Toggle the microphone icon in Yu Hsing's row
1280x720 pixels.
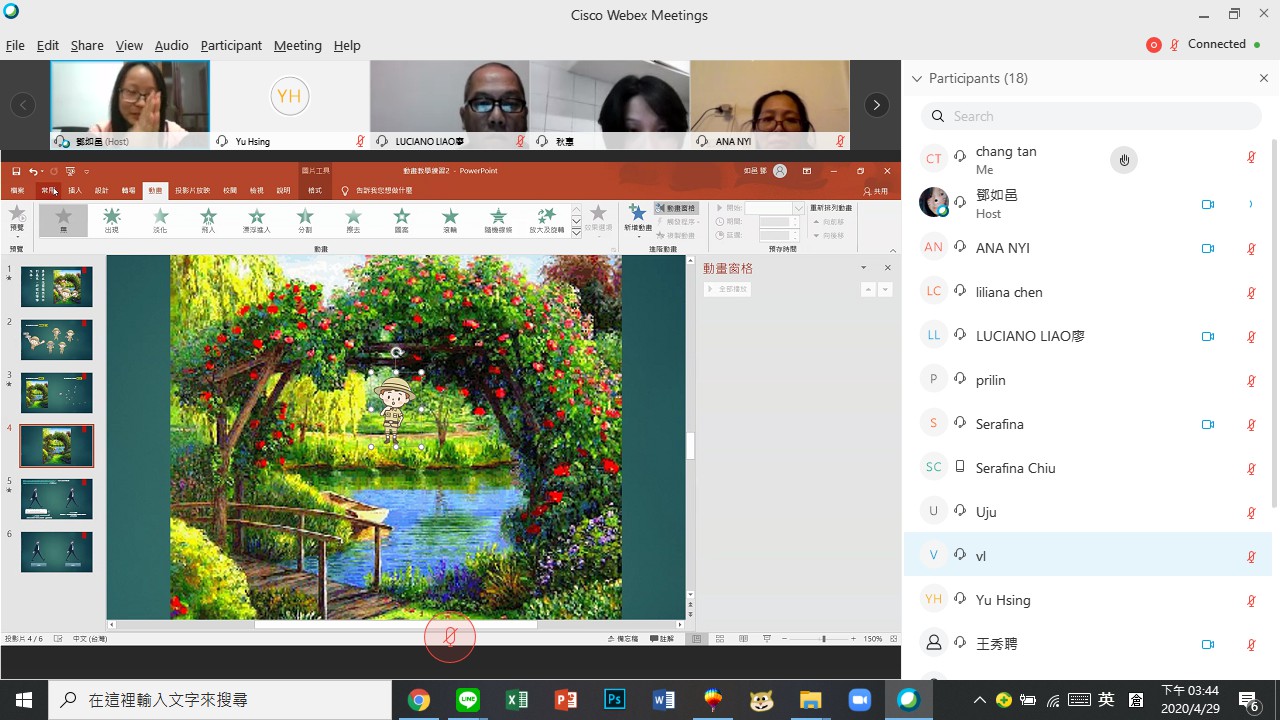(x=1251, y=601)
